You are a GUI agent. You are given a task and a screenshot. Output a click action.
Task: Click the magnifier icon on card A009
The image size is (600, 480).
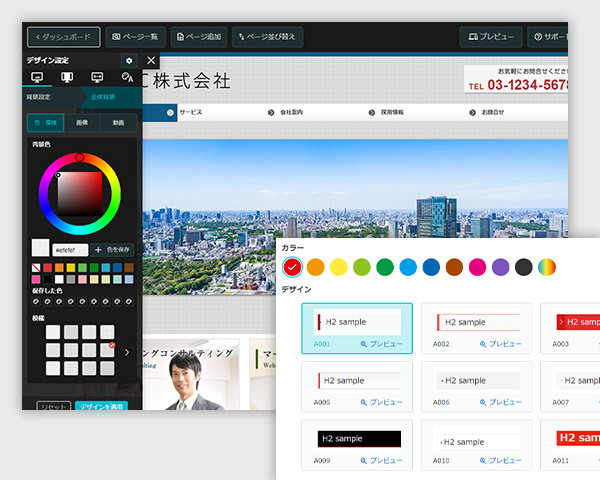coord(364,461)
